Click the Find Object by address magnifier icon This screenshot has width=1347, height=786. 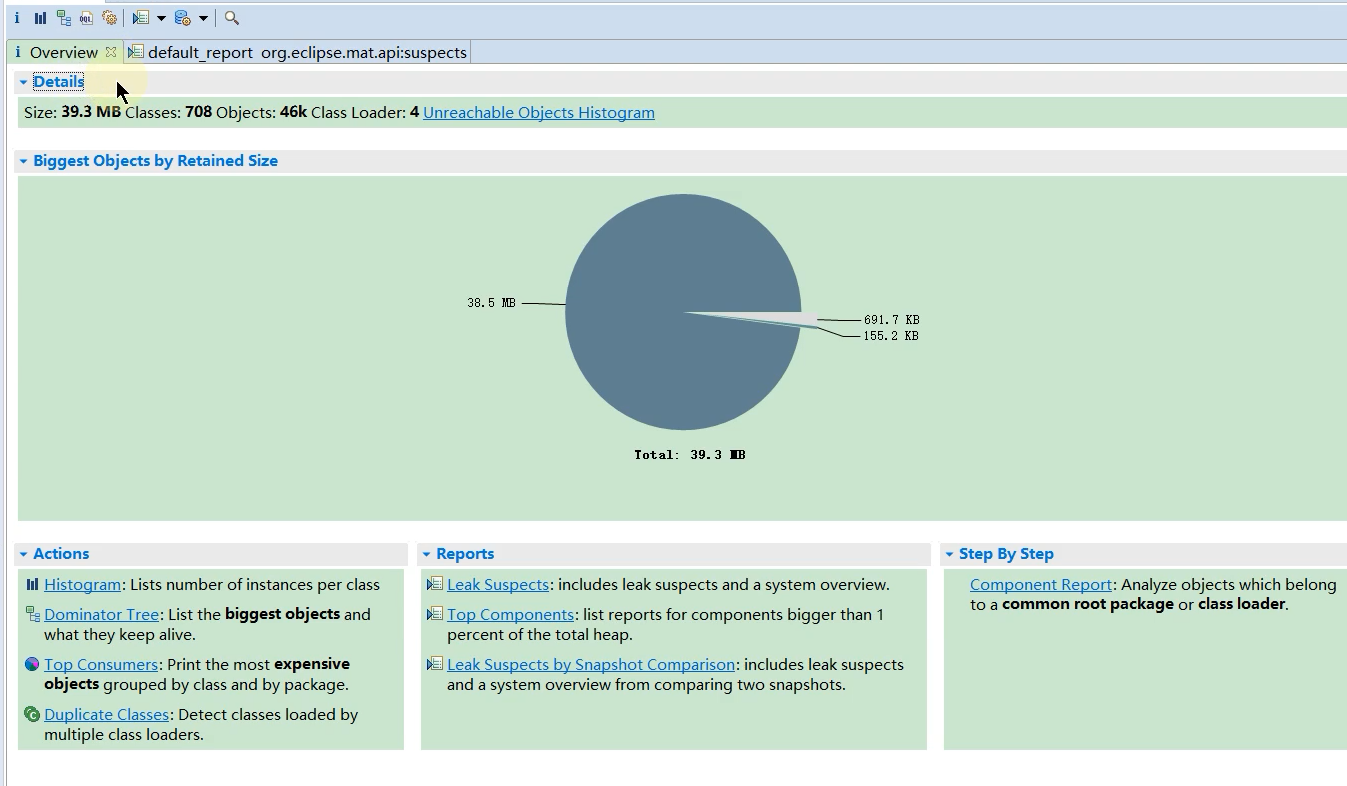(x=232, y=18)
